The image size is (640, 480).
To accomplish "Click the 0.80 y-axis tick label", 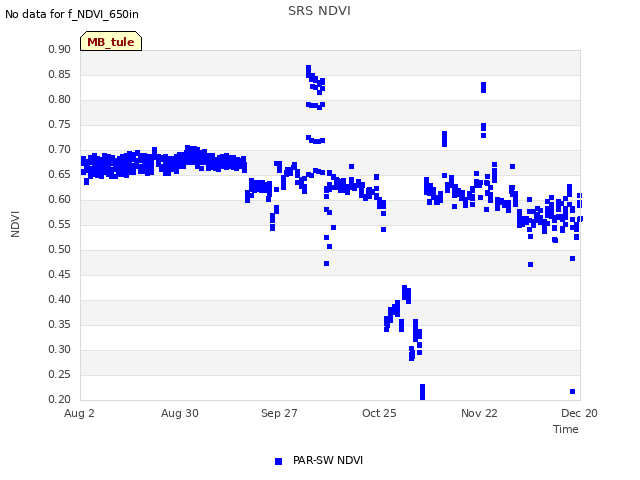I will coord(60,99).
